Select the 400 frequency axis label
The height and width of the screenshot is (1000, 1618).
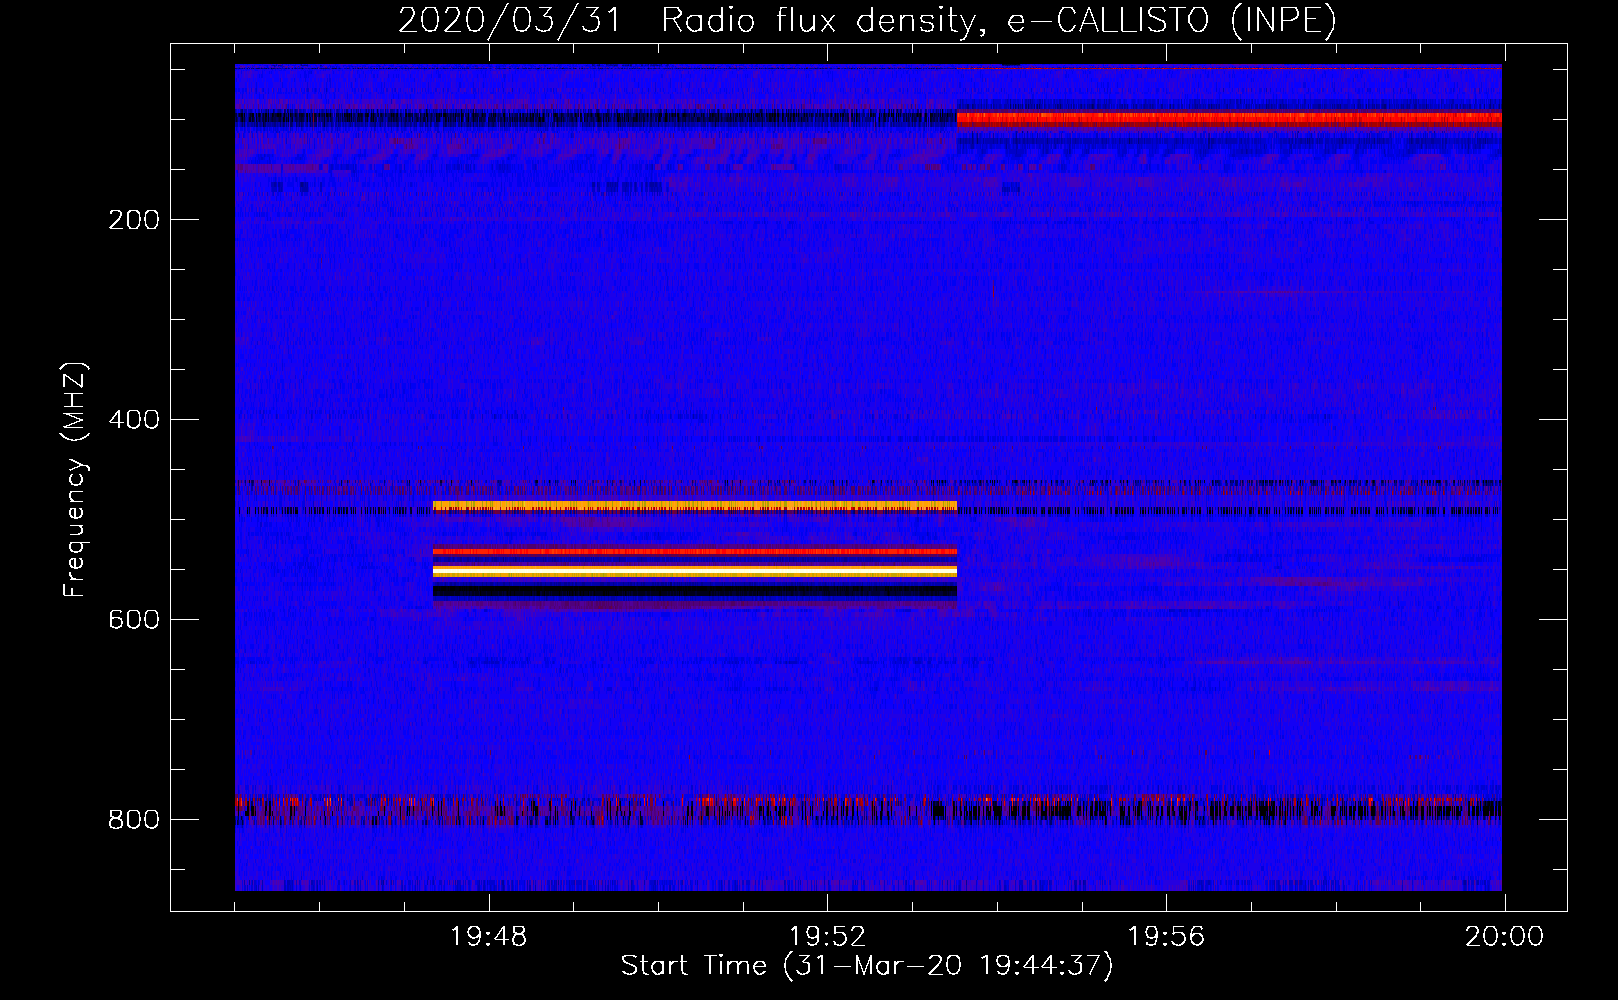pyautogui.click(x=133, y=420)
